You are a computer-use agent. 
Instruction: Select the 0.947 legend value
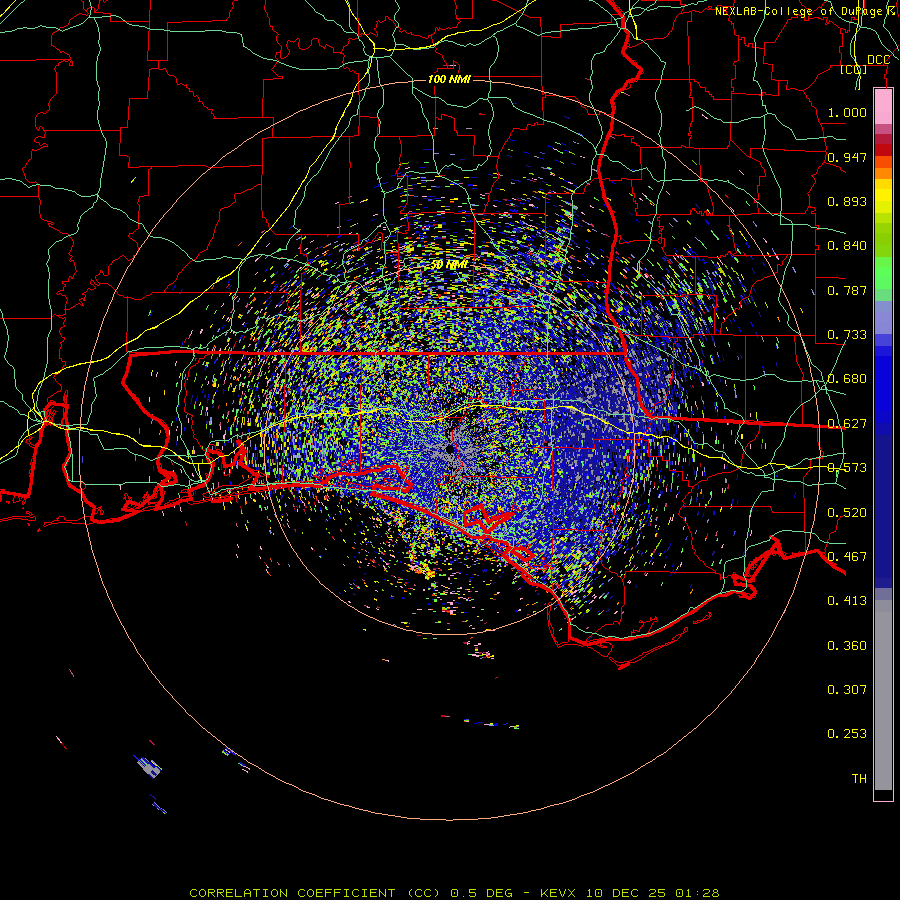click(847, 157)
